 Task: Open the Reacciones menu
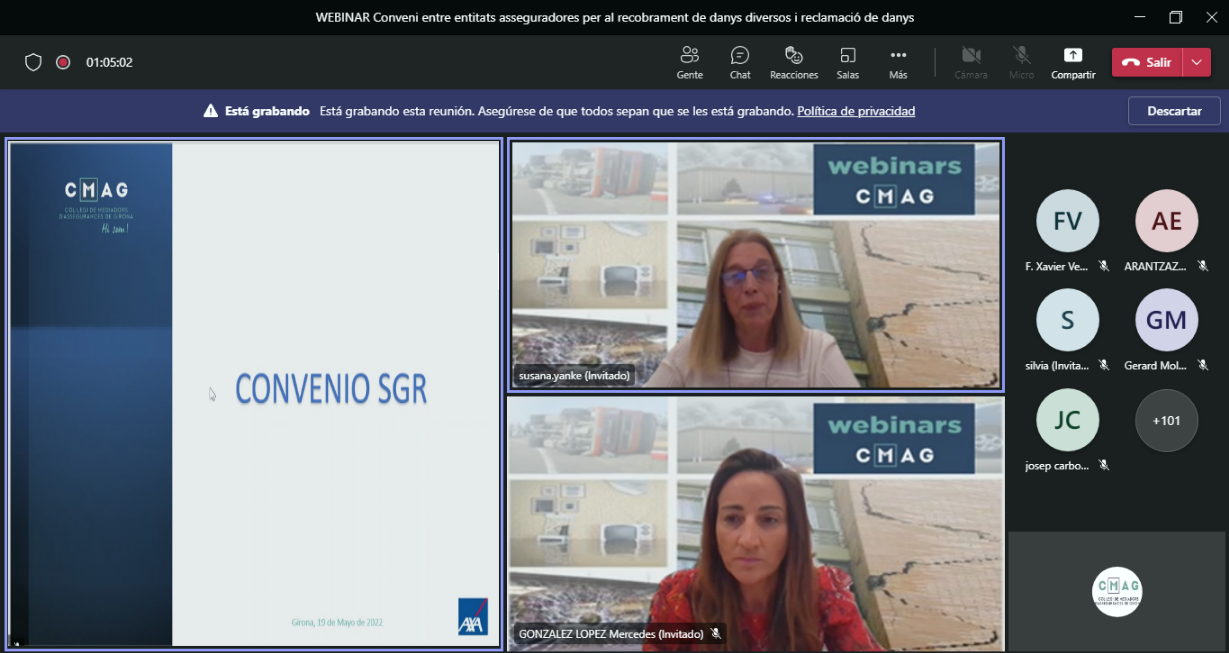click(x=794, y=62)
